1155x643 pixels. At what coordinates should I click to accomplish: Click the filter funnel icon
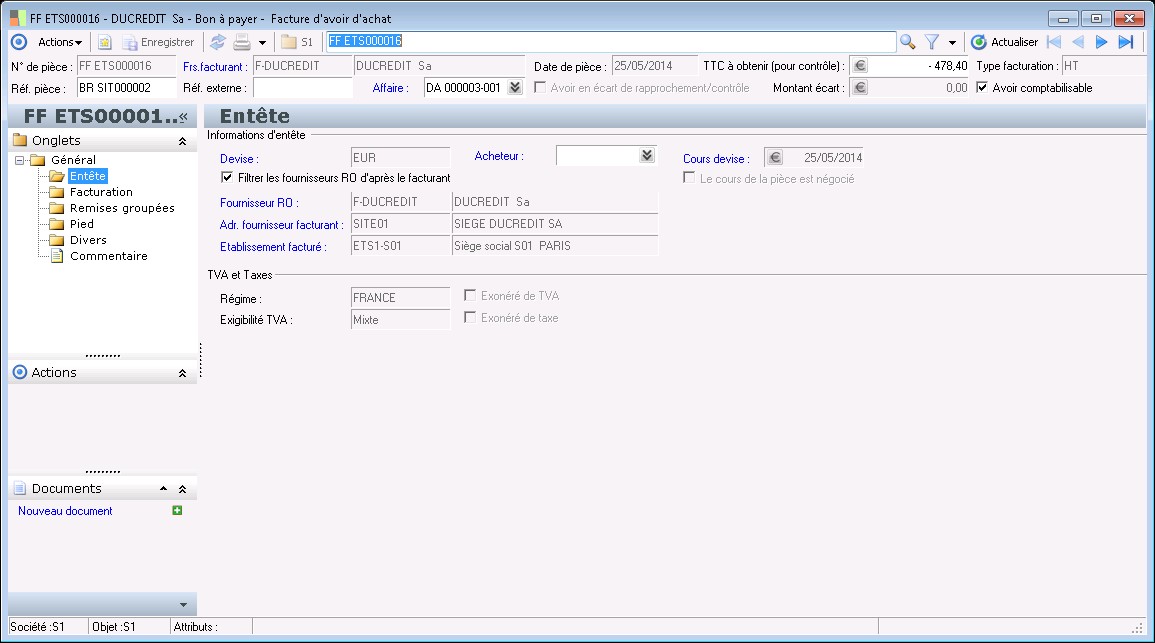[x=931, y=42]
